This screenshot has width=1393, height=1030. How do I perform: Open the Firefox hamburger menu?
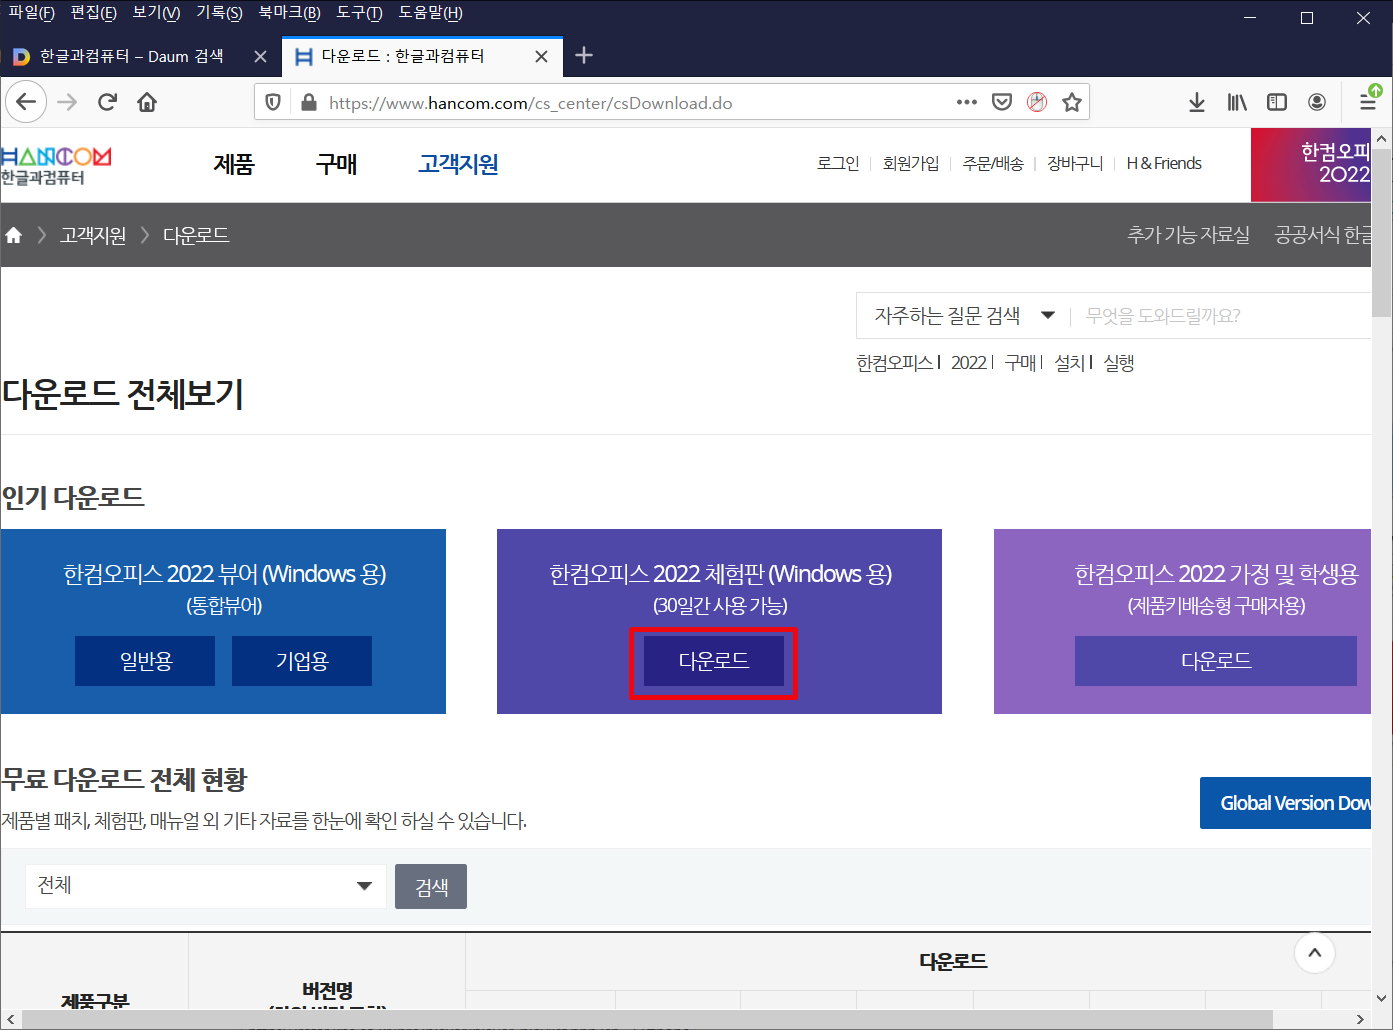(x=1368, y=102)
